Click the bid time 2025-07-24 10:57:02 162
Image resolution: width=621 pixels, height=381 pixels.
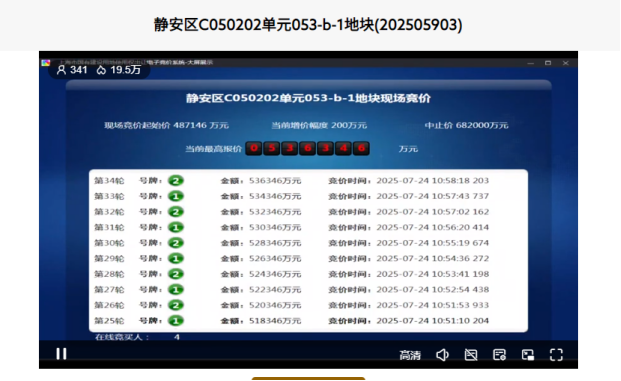(432, 211)
